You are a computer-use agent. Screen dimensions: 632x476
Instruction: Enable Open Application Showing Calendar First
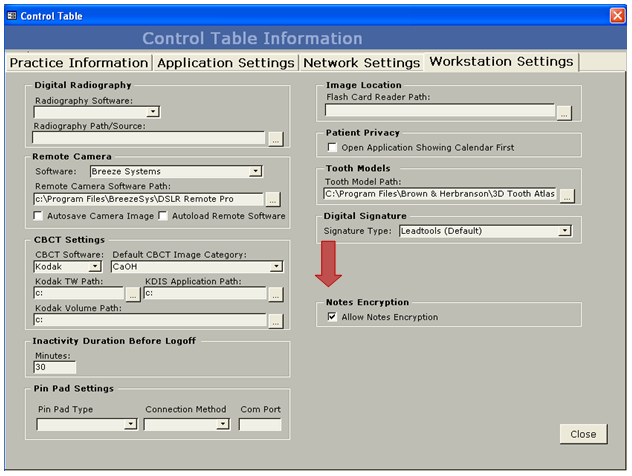pyautogui.click(x=333, y=147)
